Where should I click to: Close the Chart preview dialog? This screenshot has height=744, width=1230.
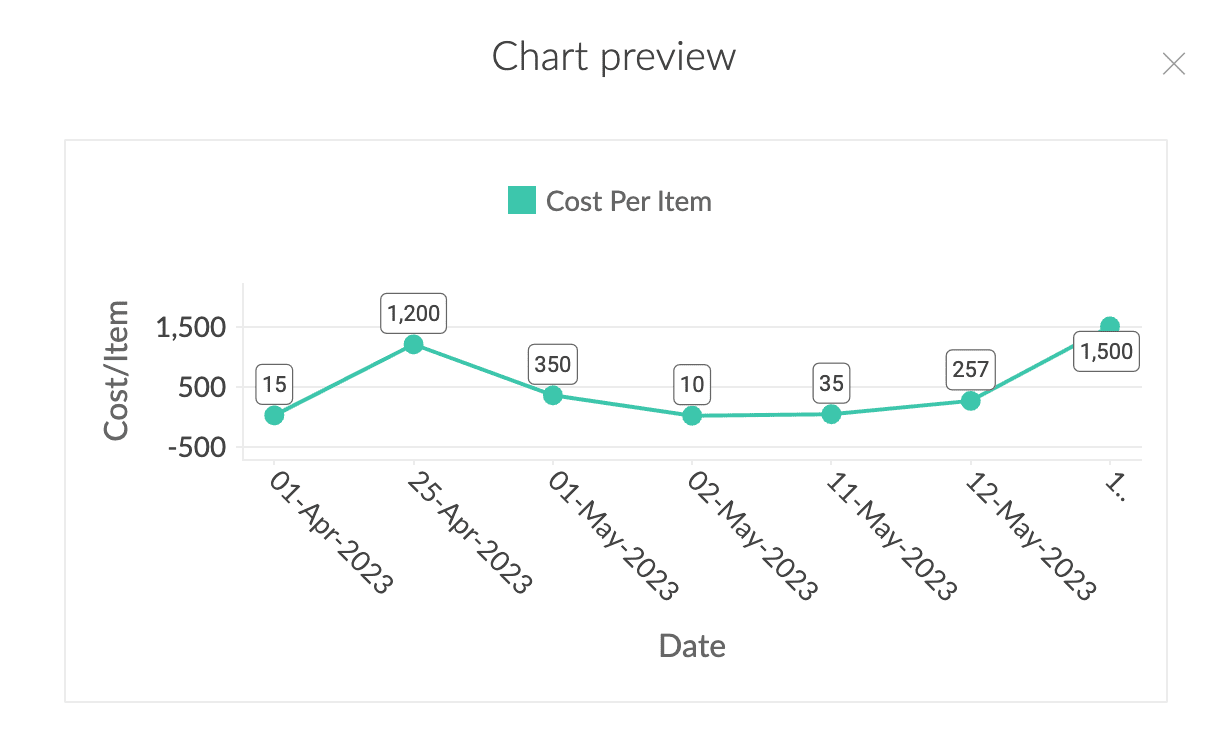1173,65
